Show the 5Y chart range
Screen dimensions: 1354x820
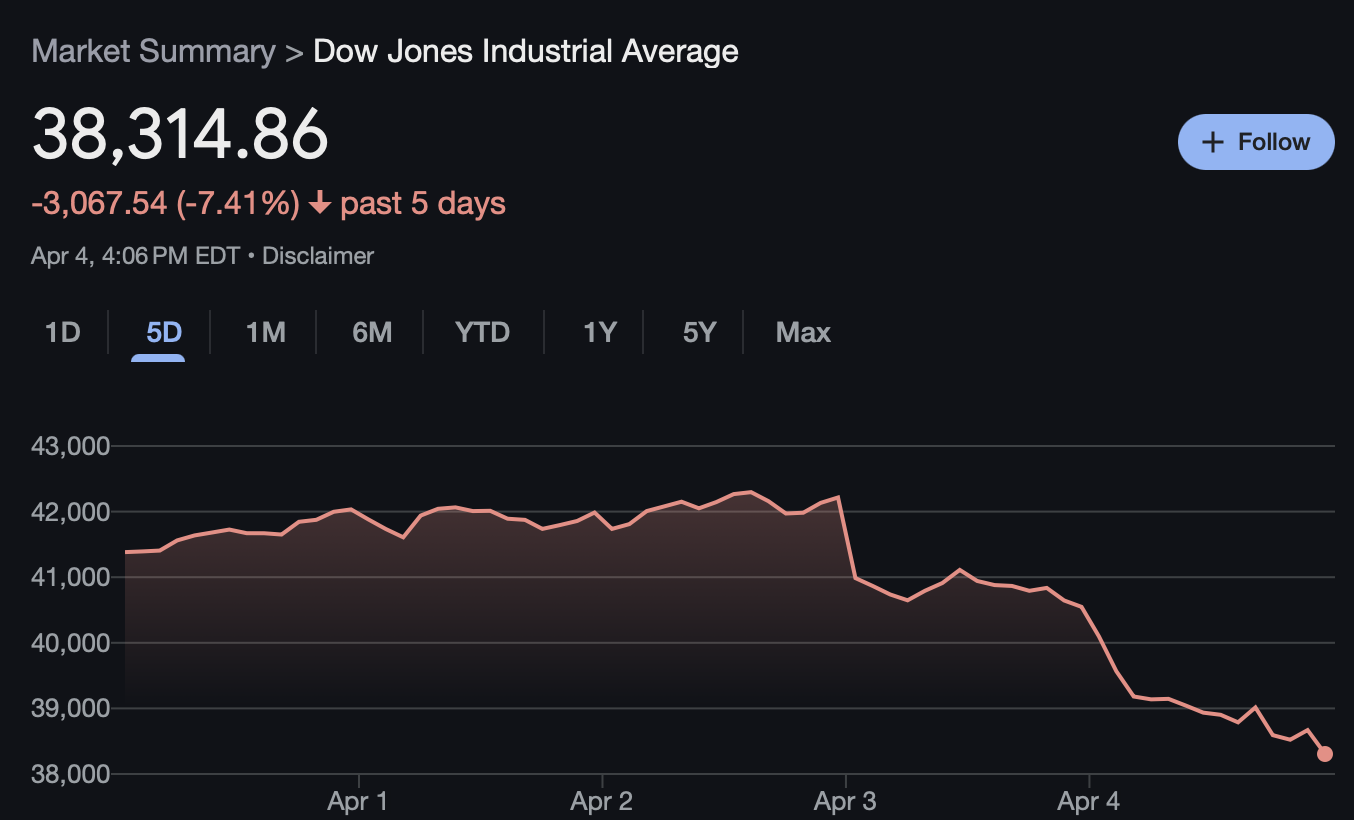click(x=699, y=332)
